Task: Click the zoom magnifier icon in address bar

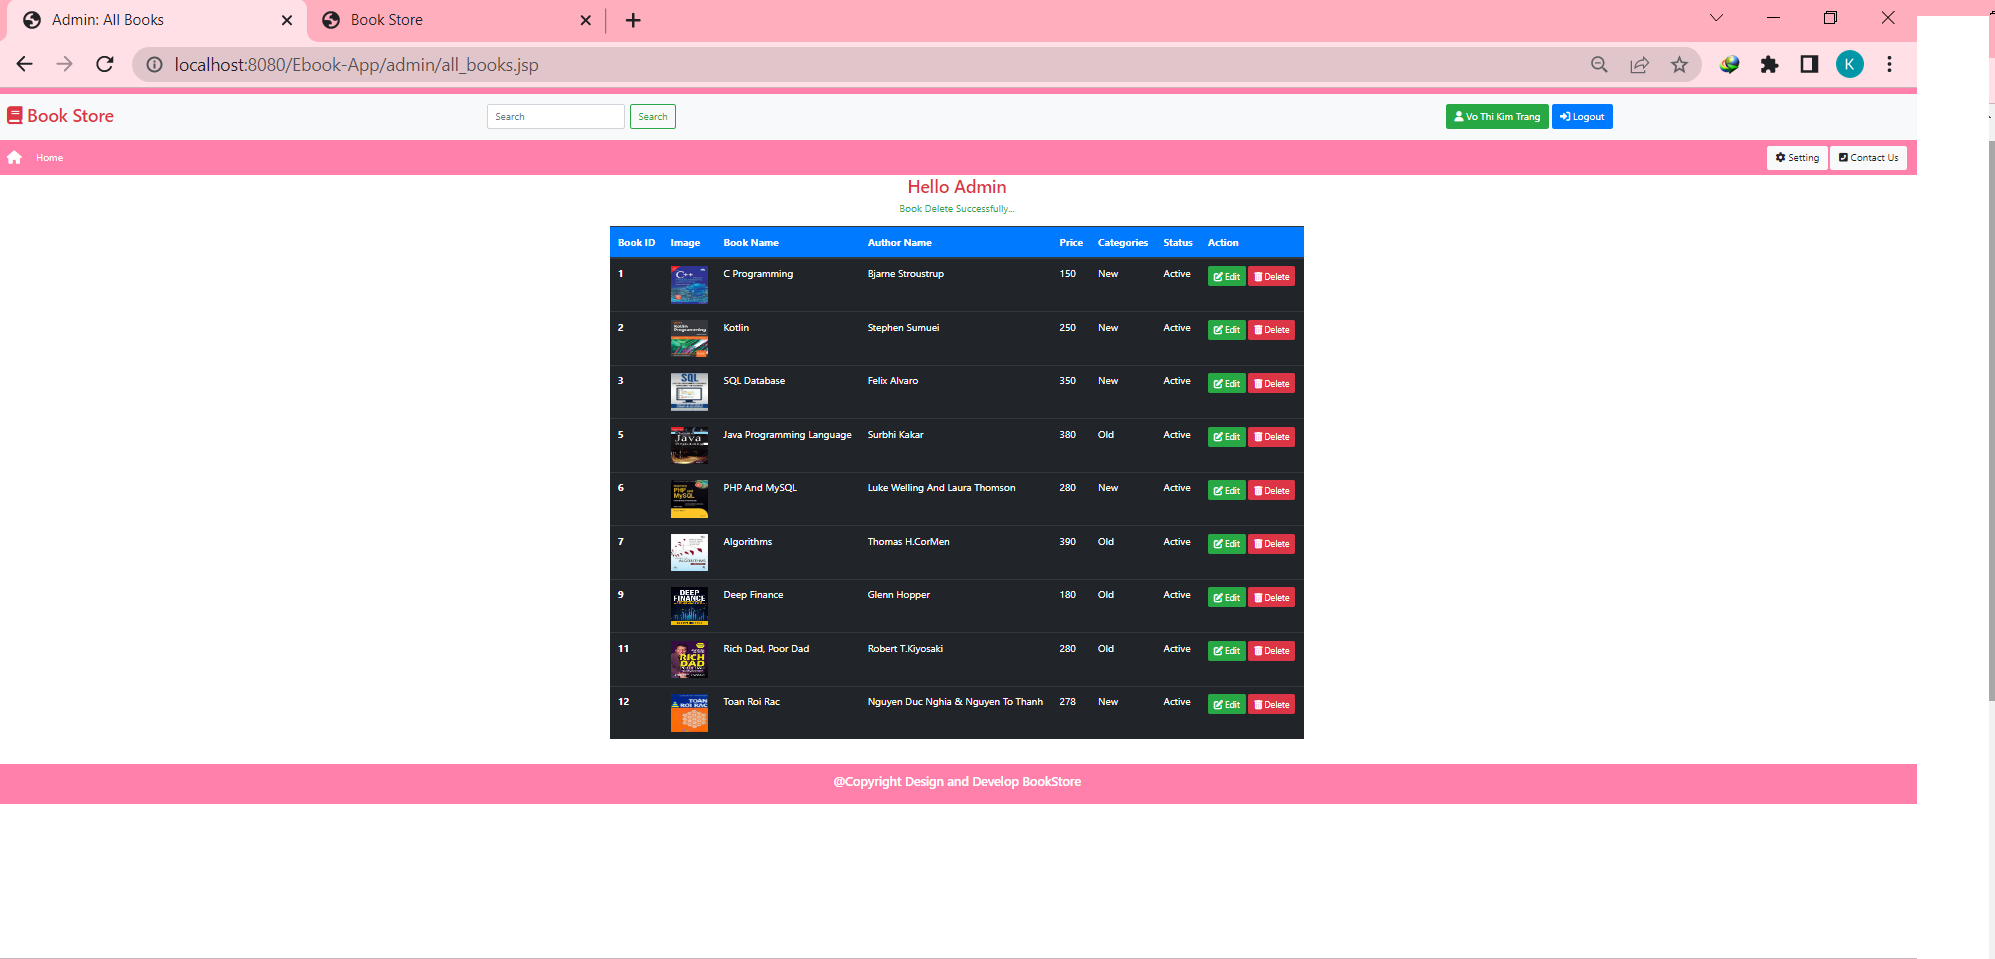Action: pos(1599,64)
